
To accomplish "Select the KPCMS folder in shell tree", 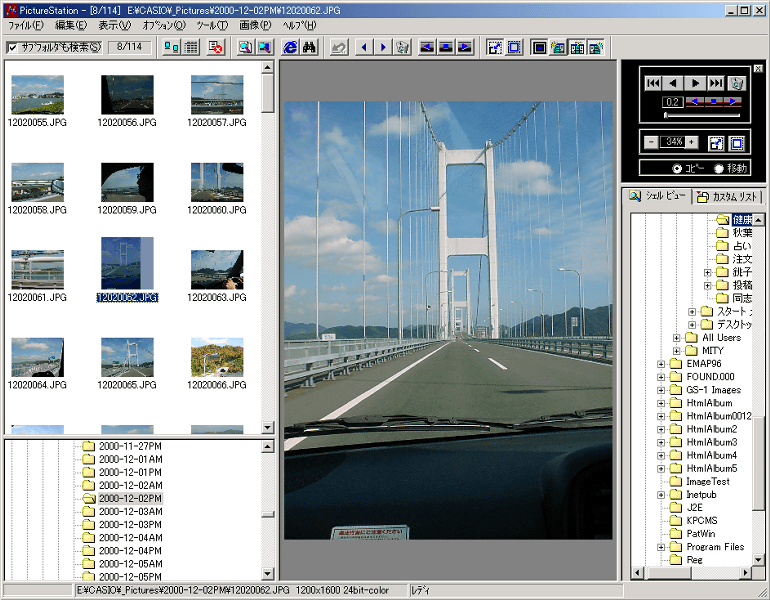I will pyautogui.click(x=702, y=520).
